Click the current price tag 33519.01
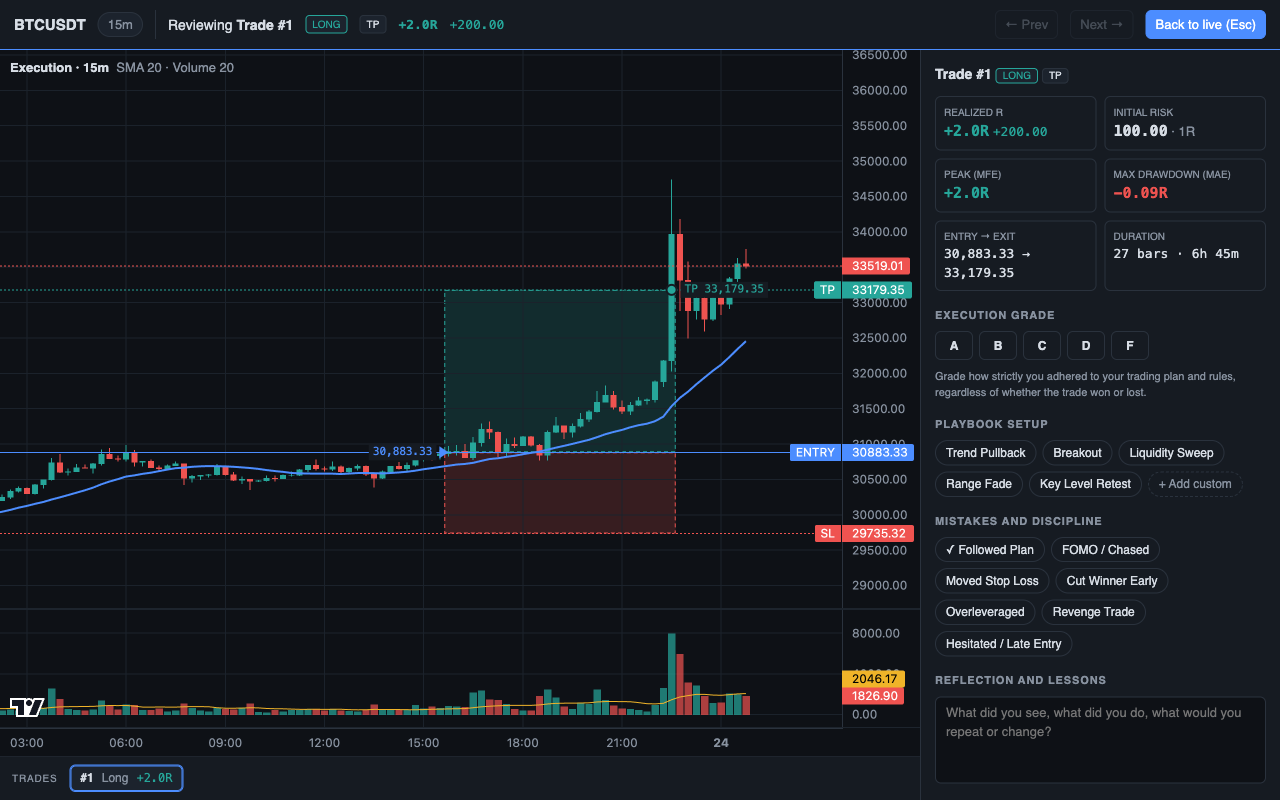This screenshot has height=800, width=1280. pos(878,266)
